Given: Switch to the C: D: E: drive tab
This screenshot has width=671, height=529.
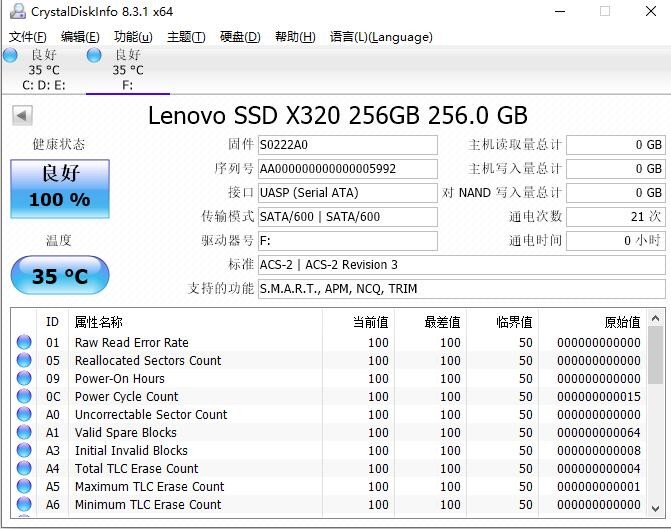Looking at the screenshot, I should (x=44, y=70).
